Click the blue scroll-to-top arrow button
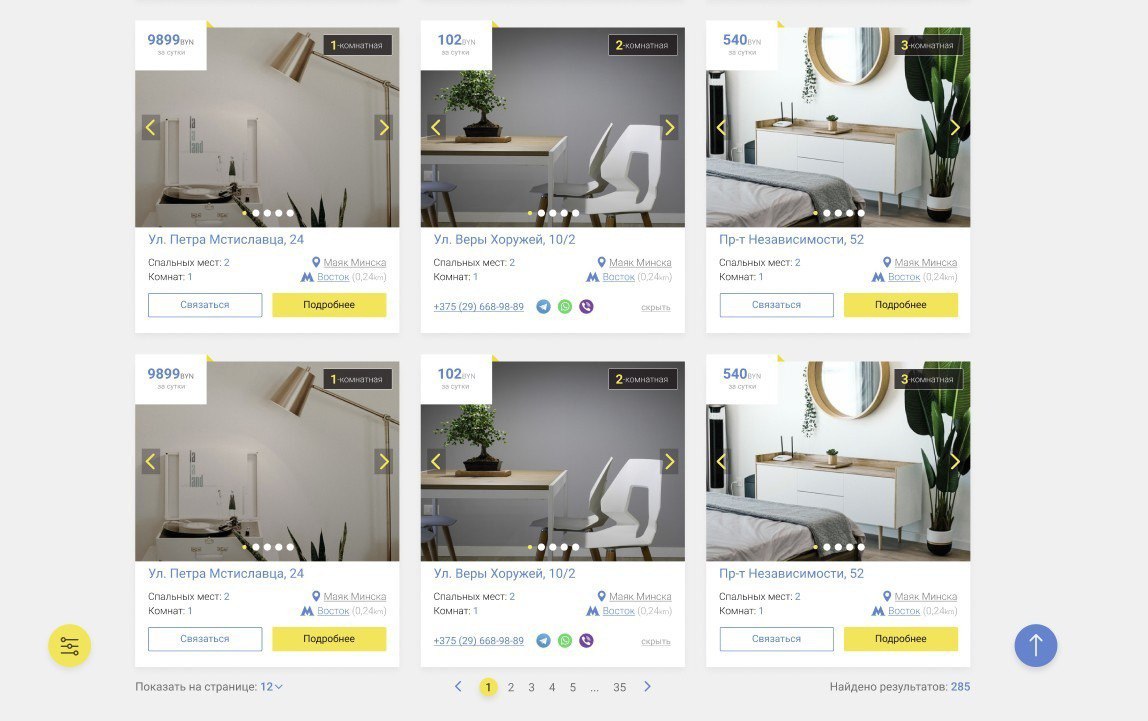1148x721 pixels. 1035,646
